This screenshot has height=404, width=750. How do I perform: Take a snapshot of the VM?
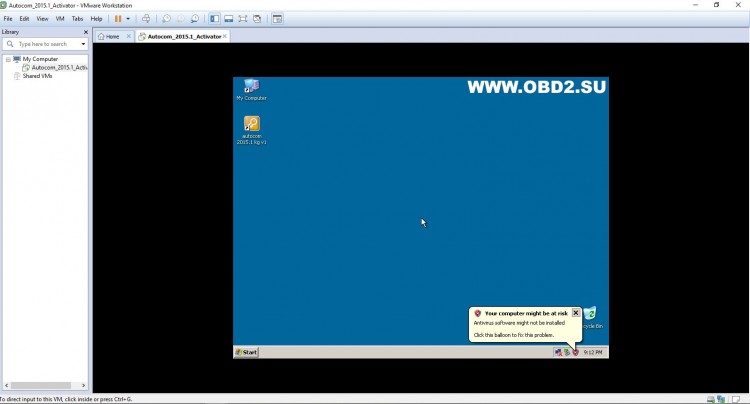[x=166, y=19]
